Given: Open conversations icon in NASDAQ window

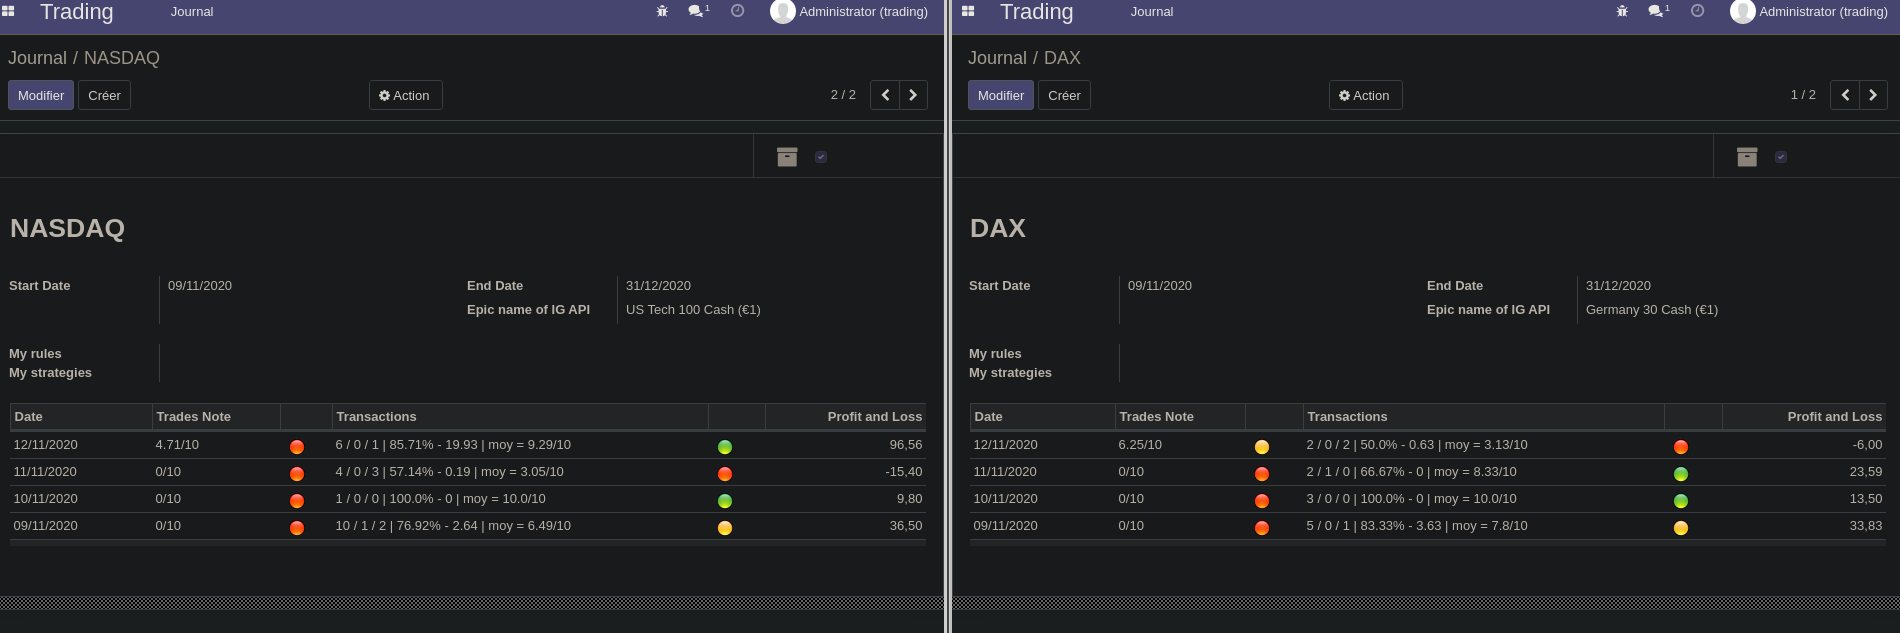Looking at the screenshot, I should click(698, 11).
